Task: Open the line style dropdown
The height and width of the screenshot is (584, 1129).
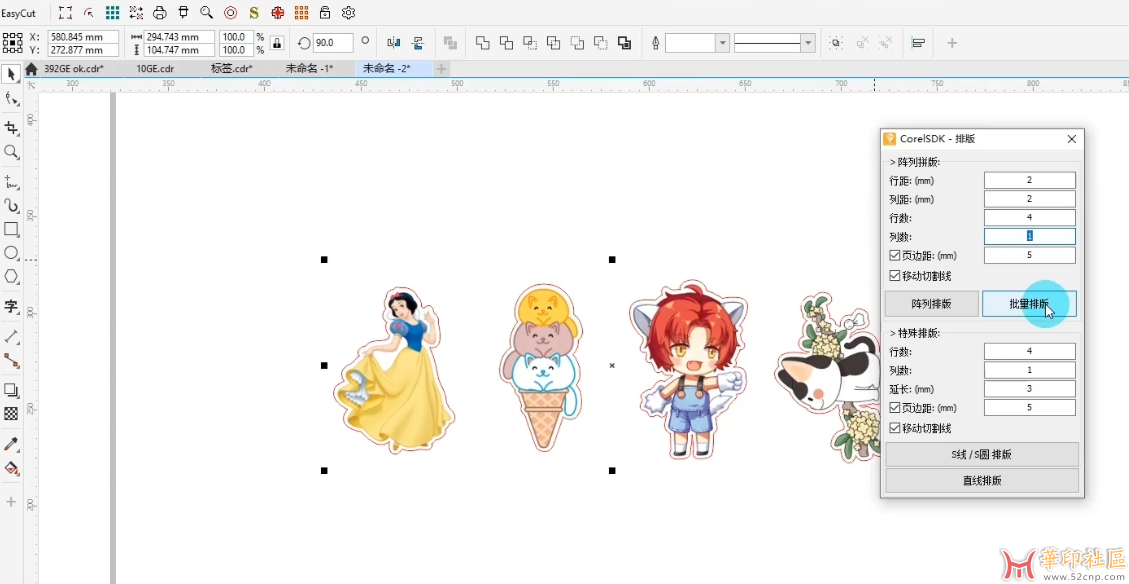Action: point(809,43)
